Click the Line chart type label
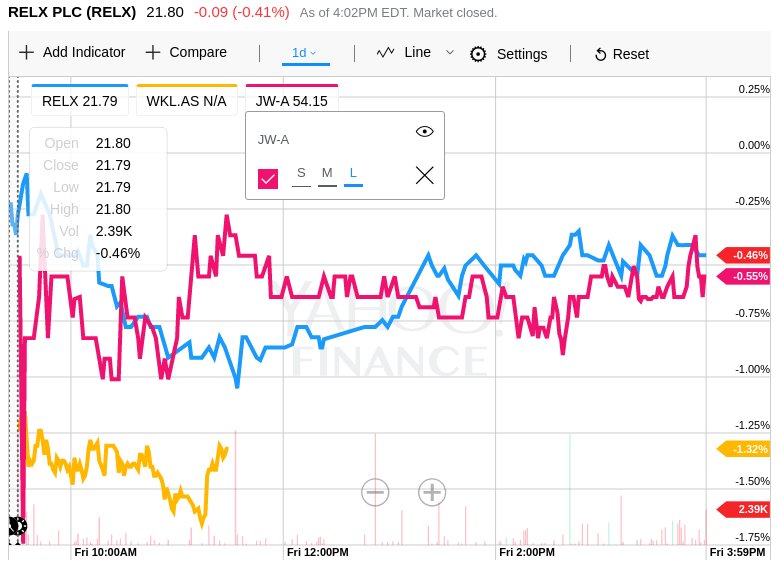 pos(417,52)
